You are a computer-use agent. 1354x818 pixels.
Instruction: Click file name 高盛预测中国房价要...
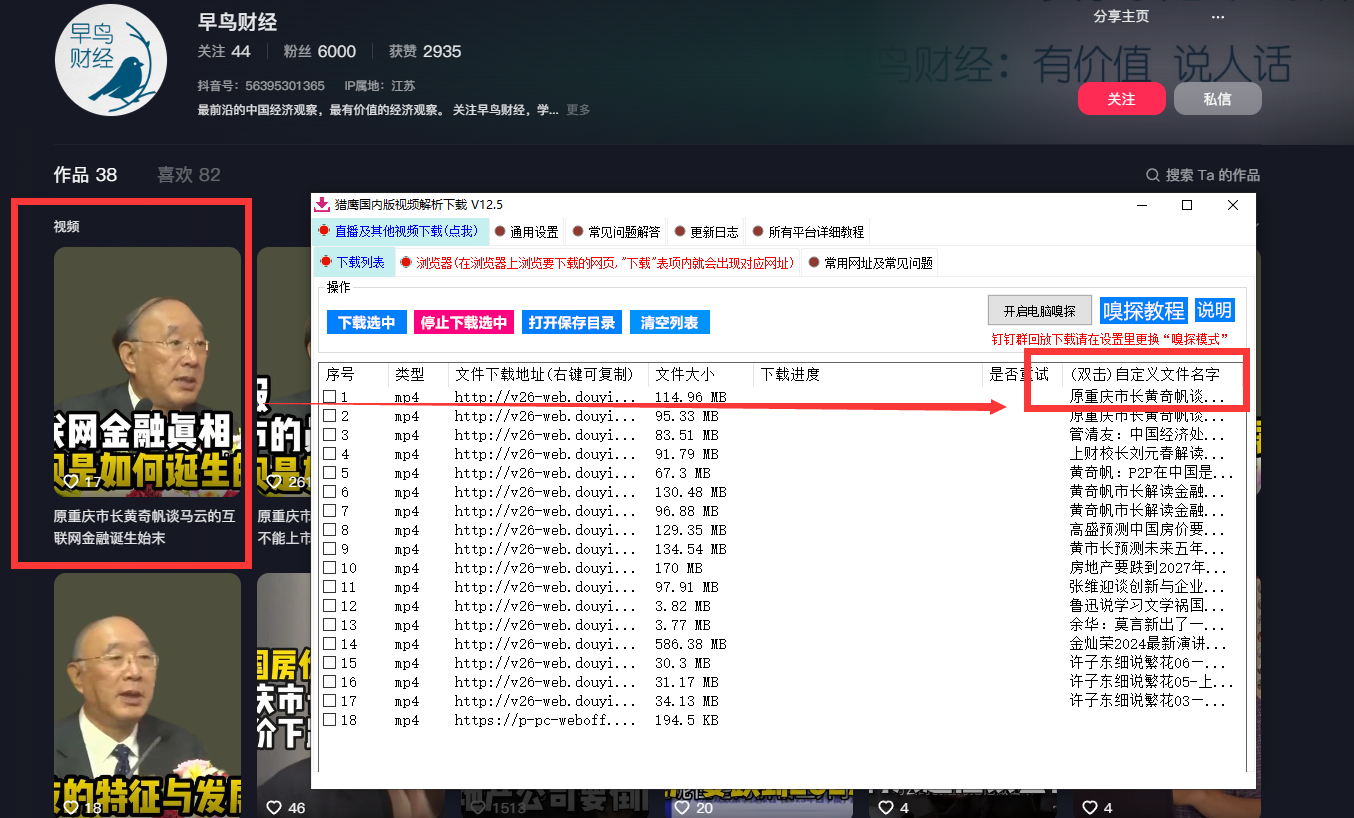(1147, 530)
